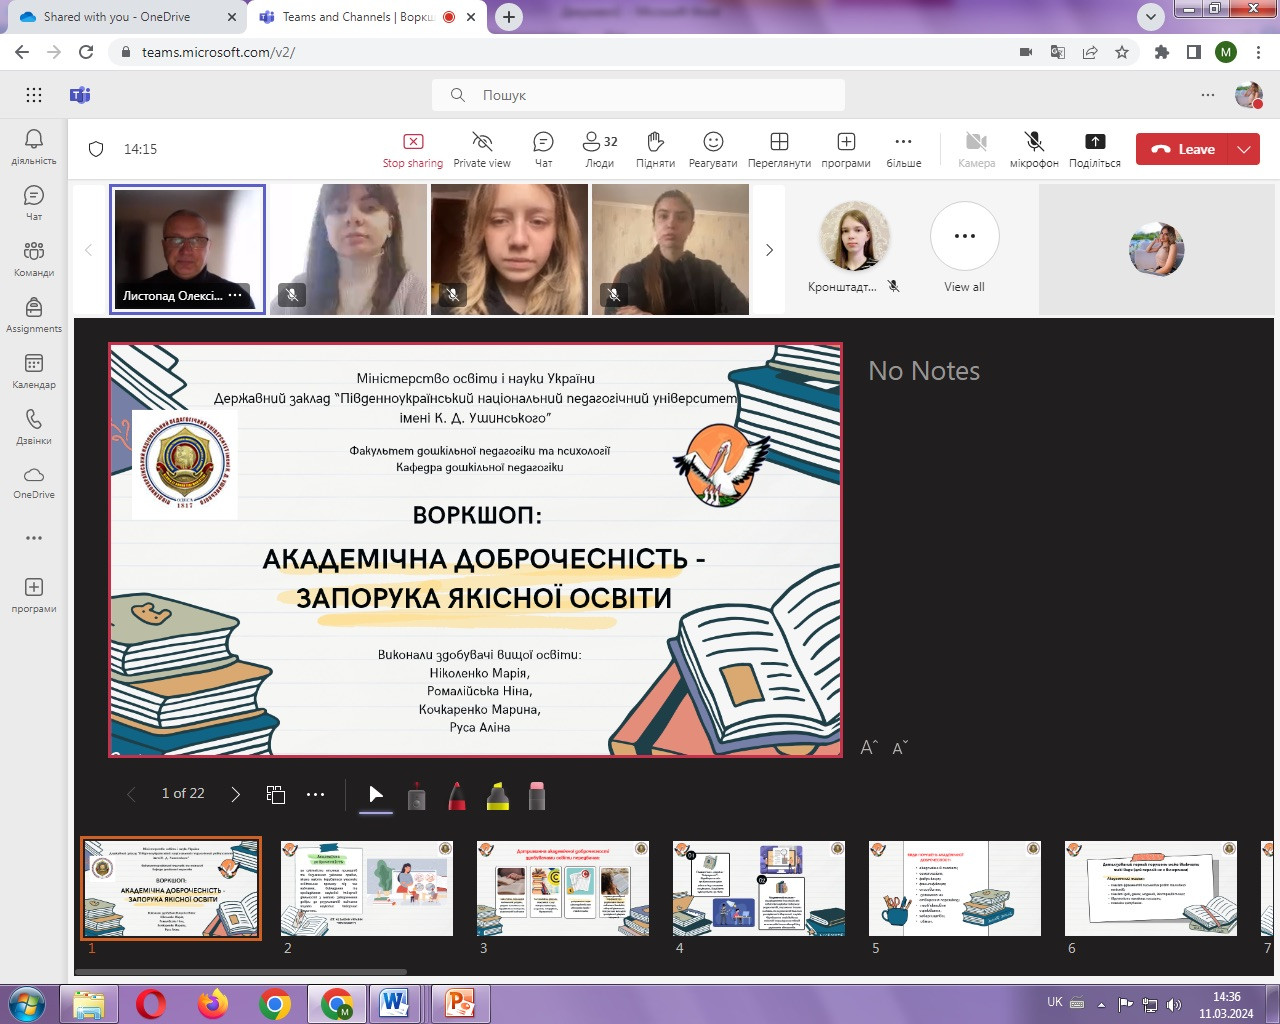The image size is (1280, 1024).
Task: Open Команди in the left sidebar
Action: point(34,258)
